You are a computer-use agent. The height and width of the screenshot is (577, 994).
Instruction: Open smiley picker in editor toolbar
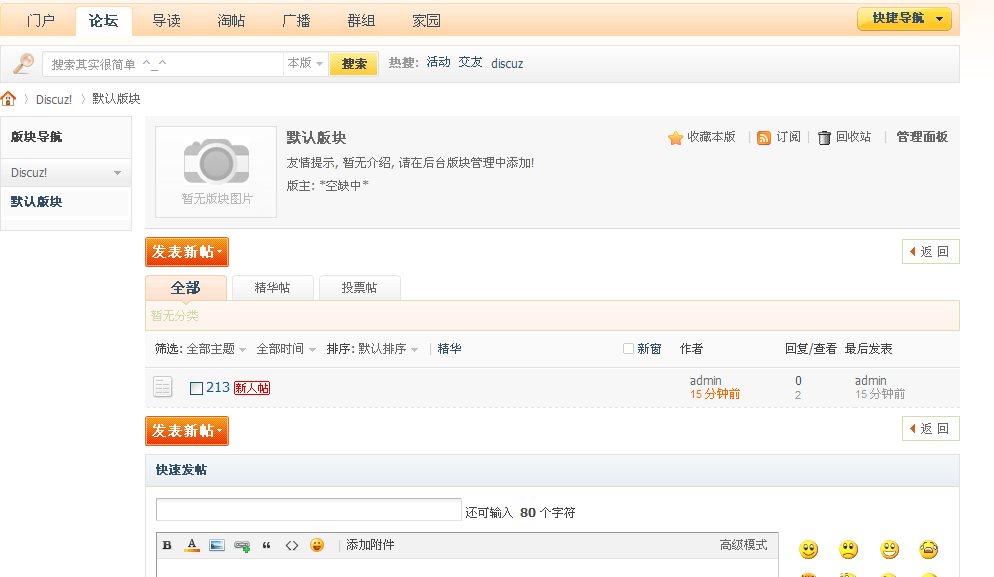pyautogui.click(x=317, y=545)
